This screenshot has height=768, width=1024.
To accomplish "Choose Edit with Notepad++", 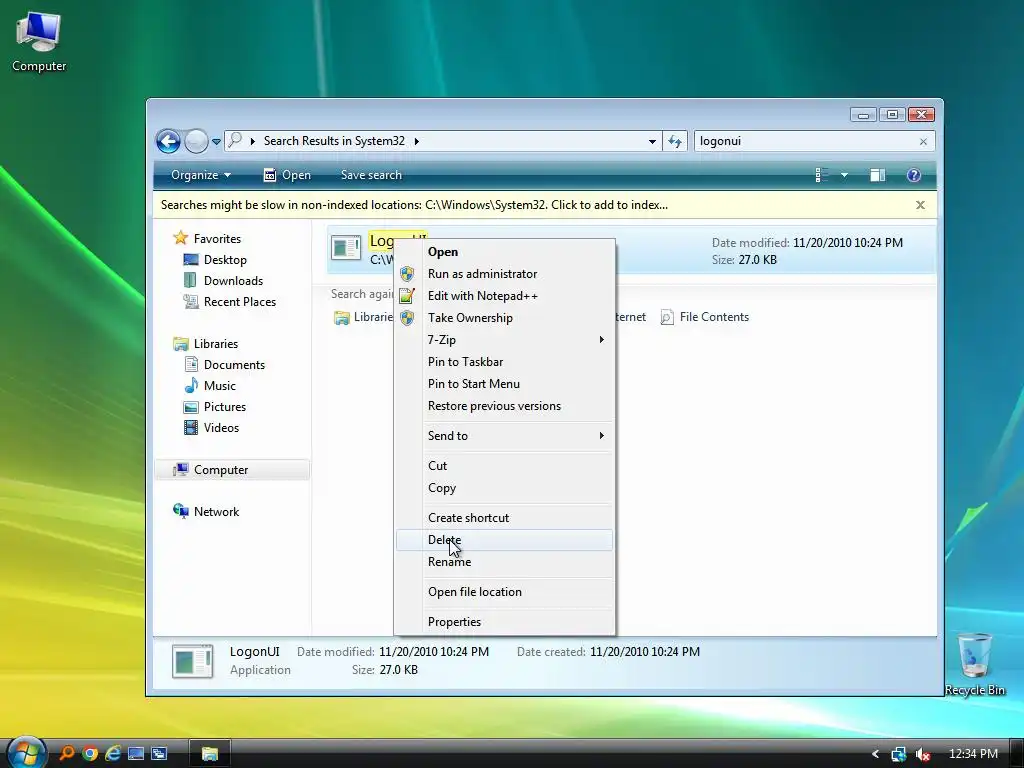I will 504,296.
